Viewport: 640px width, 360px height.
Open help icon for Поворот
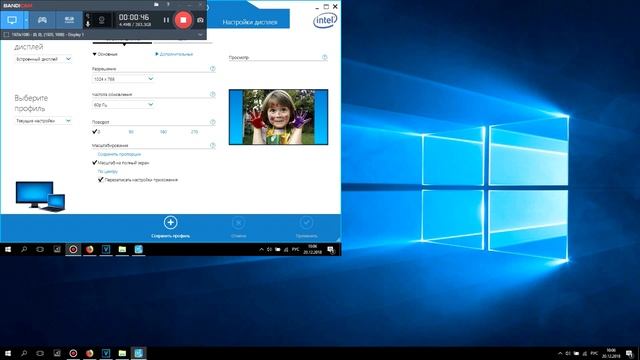[x=213, y=122]
